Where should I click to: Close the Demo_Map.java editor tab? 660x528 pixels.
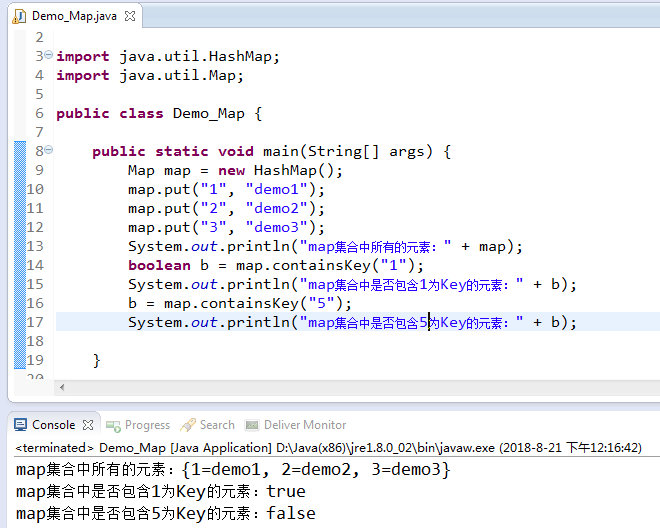click(130, 16)
